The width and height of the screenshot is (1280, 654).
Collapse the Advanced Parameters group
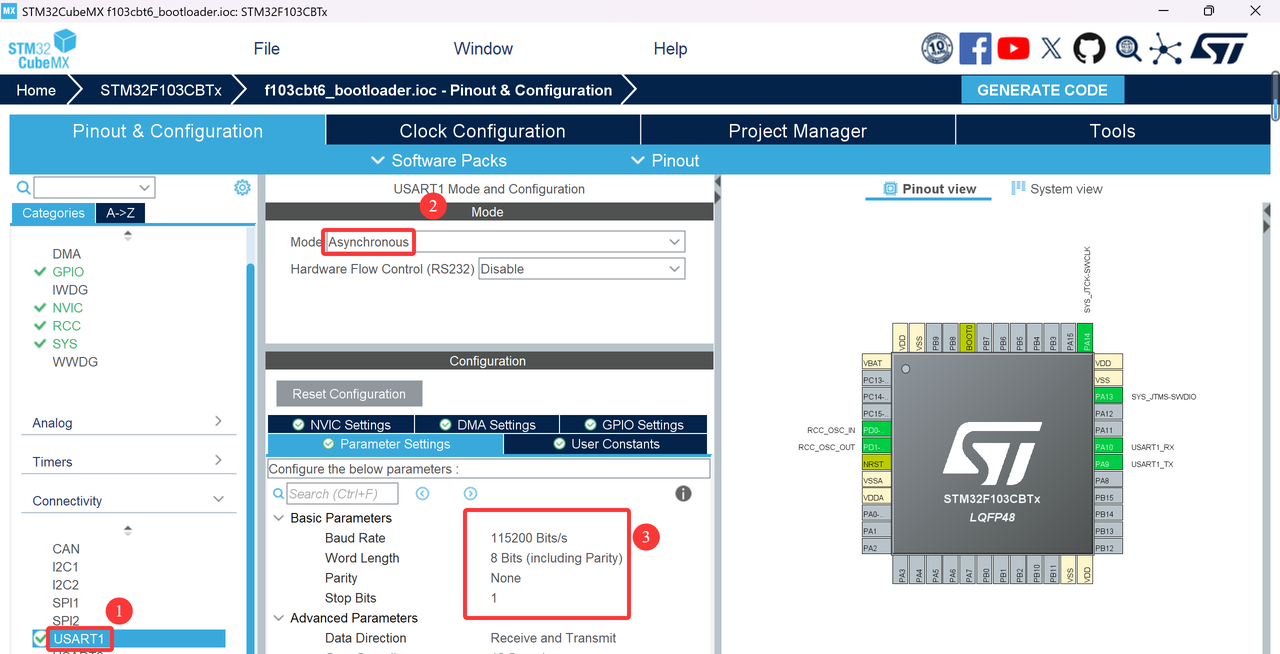click(x=279, y=618)
